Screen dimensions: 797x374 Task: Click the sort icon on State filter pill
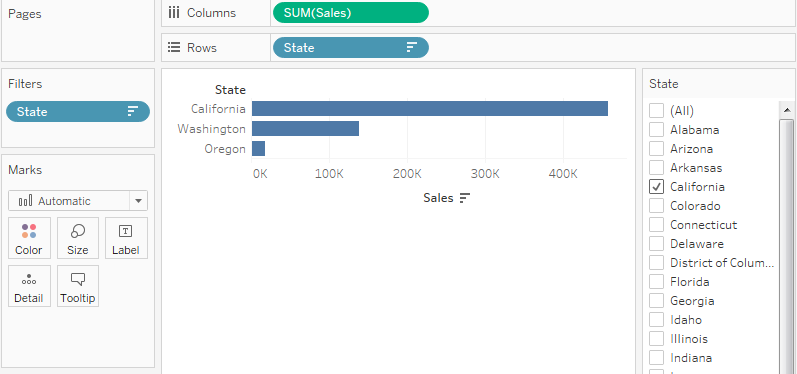[x=133, y=111]
